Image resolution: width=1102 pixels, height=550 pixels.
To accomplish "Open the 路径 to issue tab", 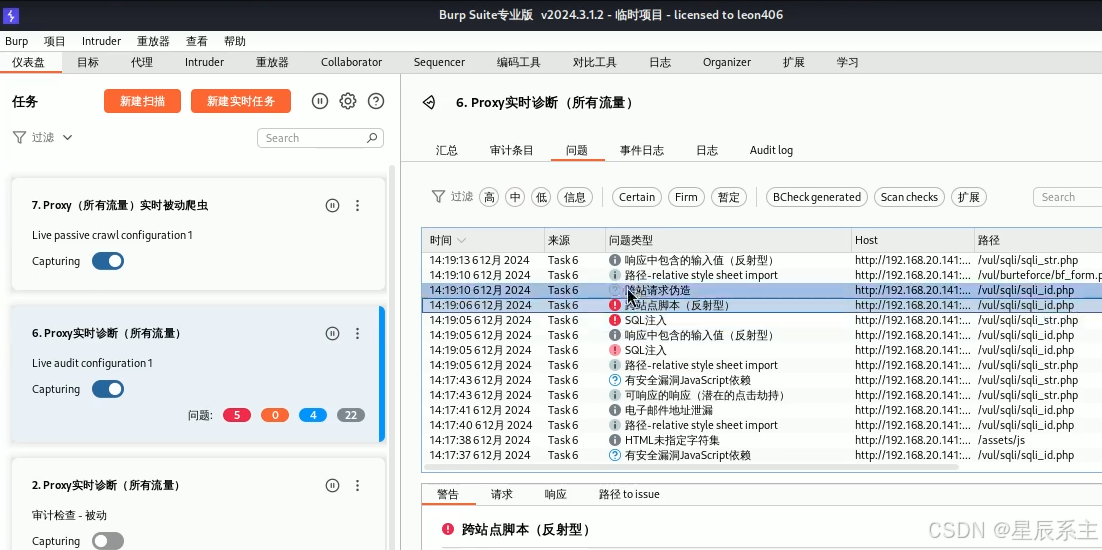I will (629, 494).
